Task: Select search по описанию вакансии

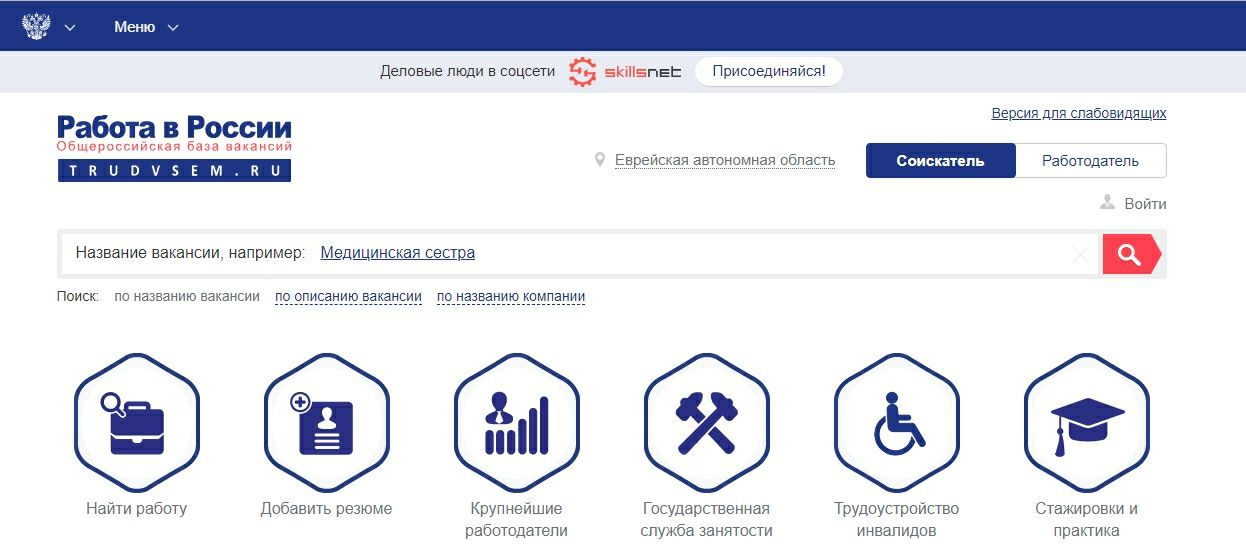Action: point(348,296)
